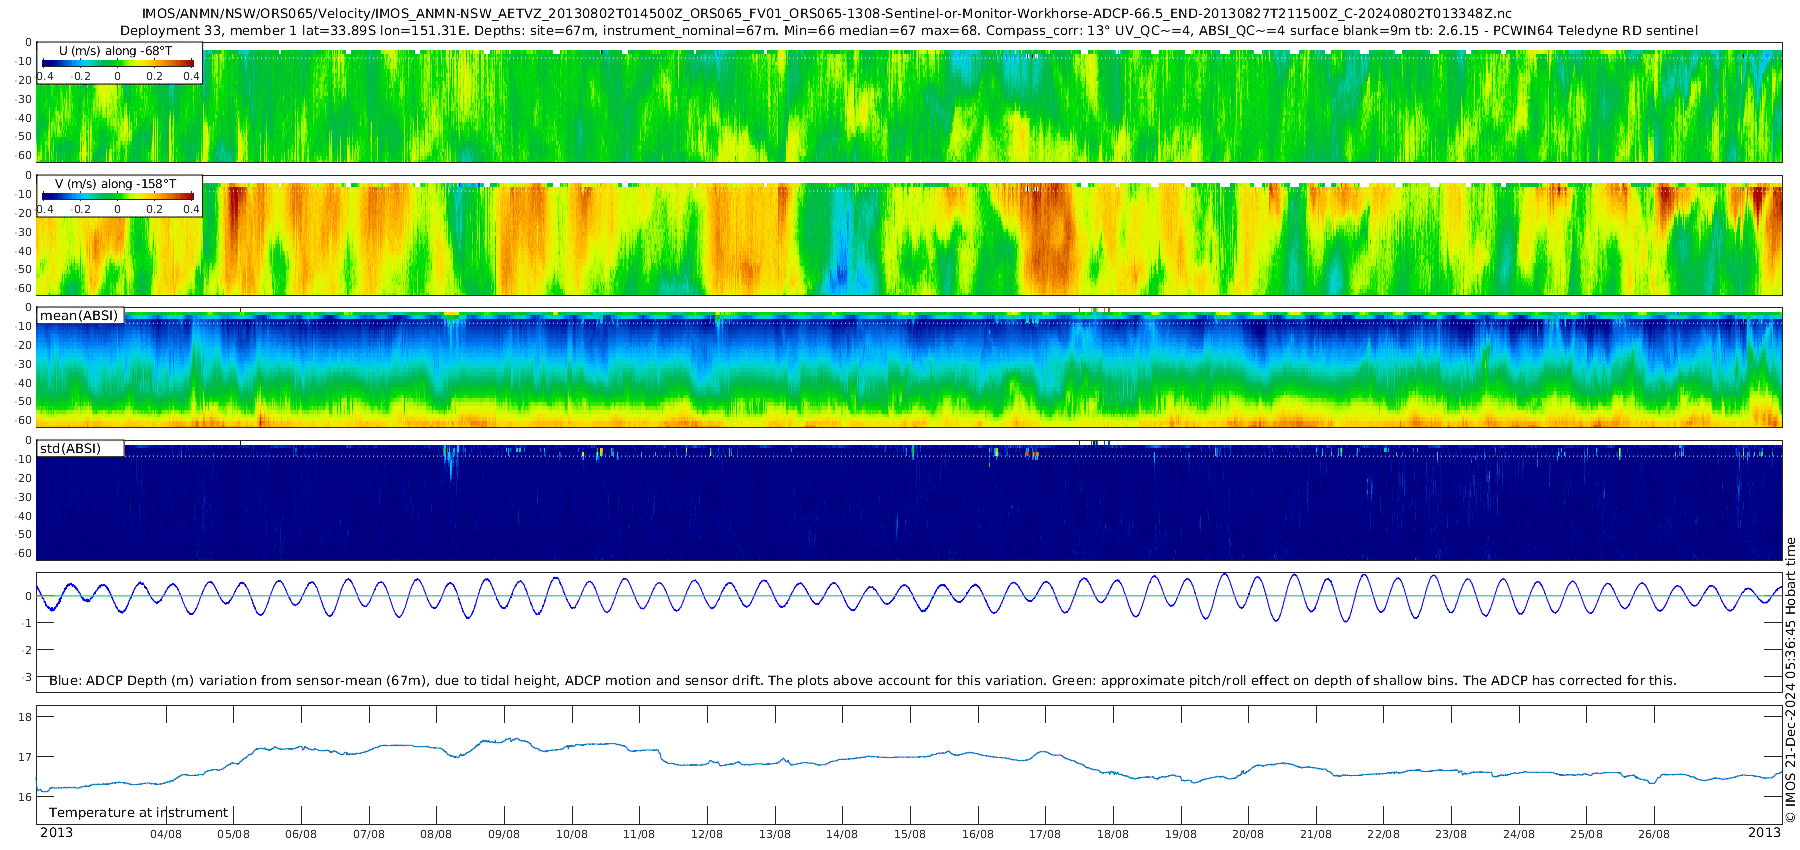Screen dimensions: 1800x850
Task: Click the file path title at top
Action: [826, 14]
